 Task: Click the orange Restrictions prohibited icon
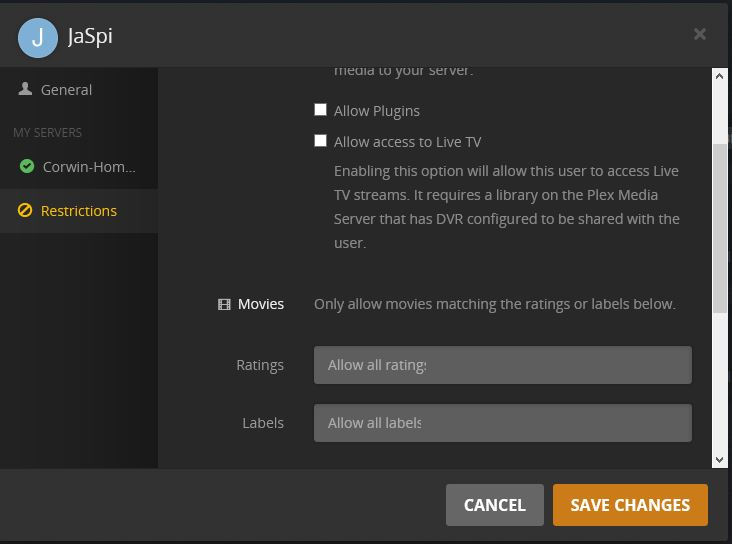click(x=25, y=211)
